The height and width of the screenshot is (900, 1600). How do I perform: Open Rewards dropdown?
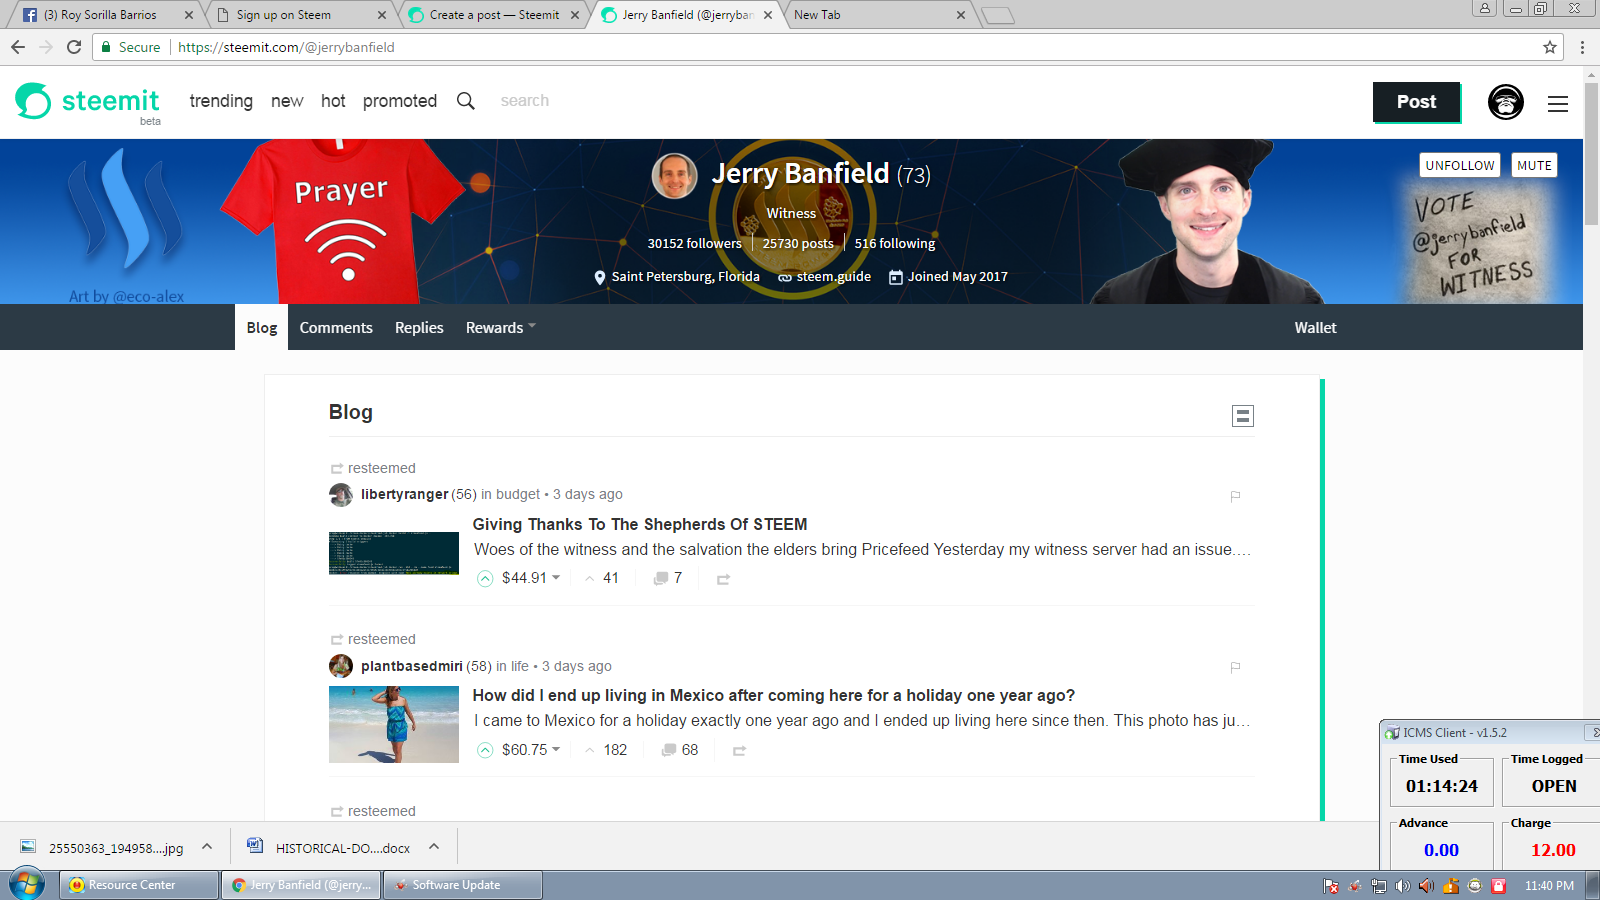click(501, 328)
